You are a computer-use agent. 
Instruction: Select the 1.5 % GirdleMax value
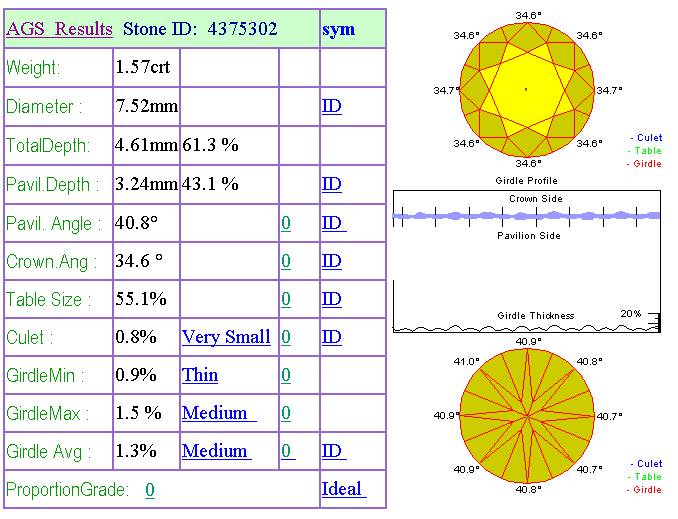point(138,413)
